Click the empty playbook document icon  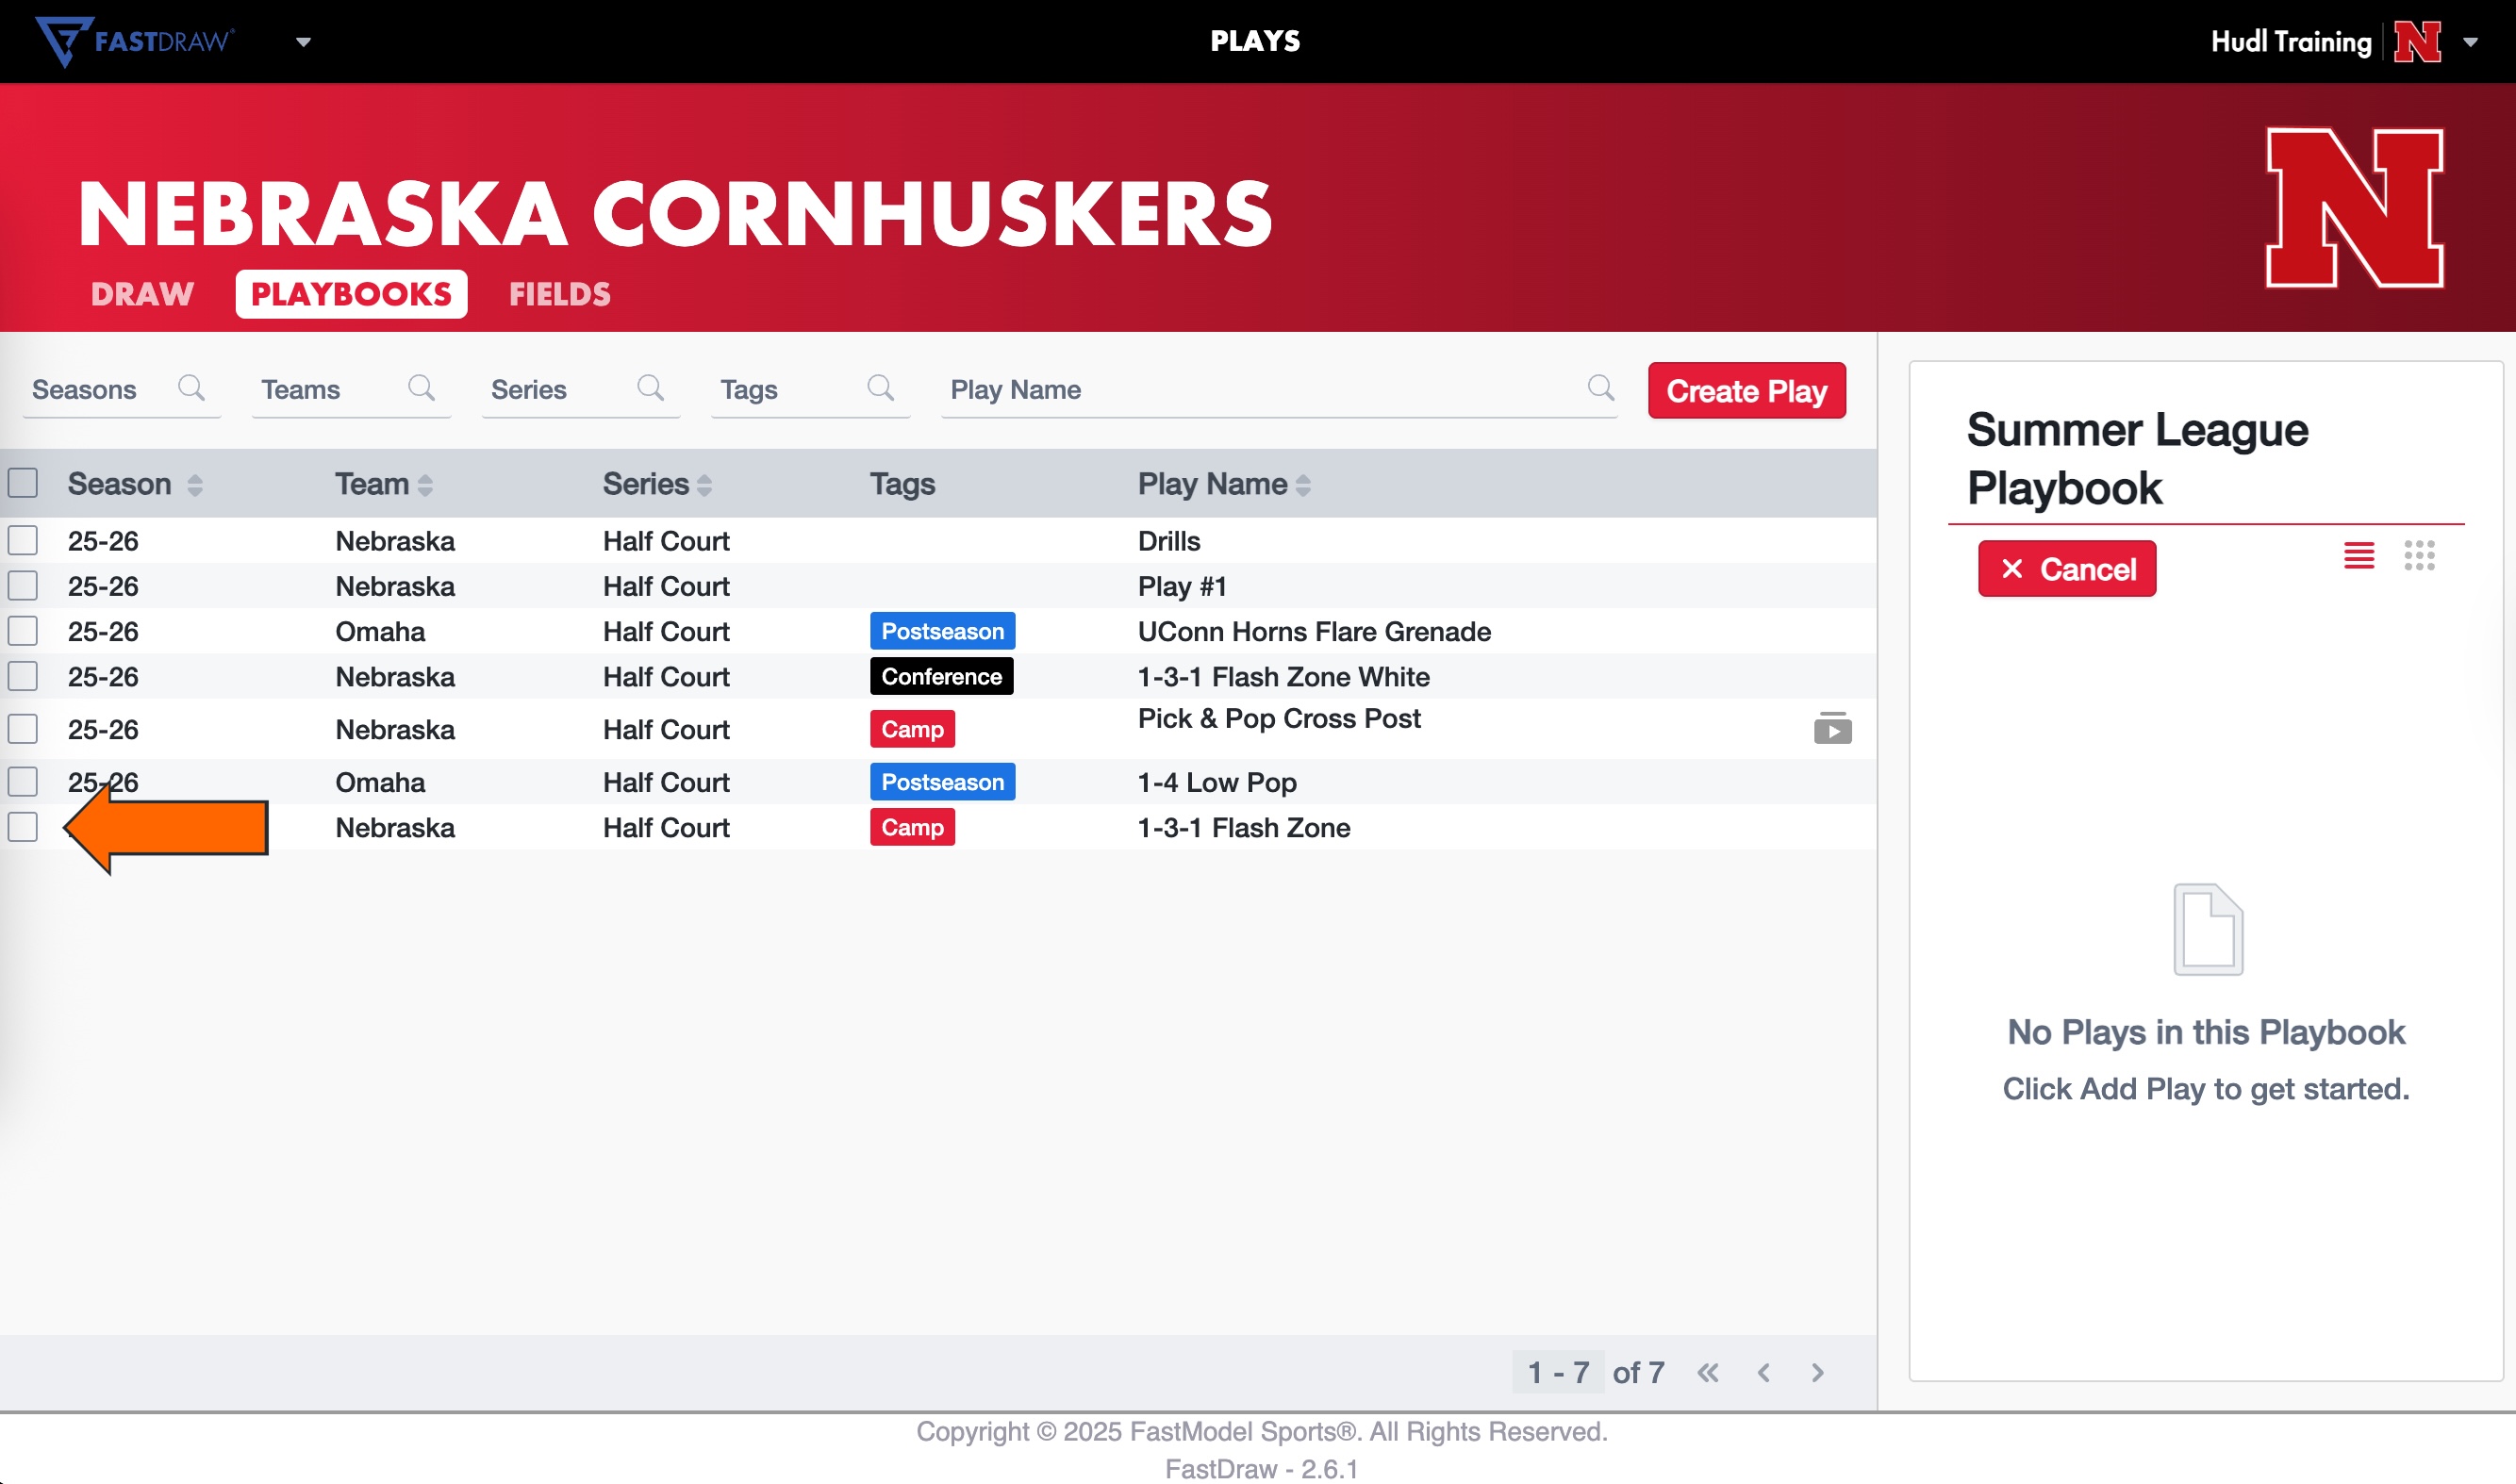[x=2208, y=929]
